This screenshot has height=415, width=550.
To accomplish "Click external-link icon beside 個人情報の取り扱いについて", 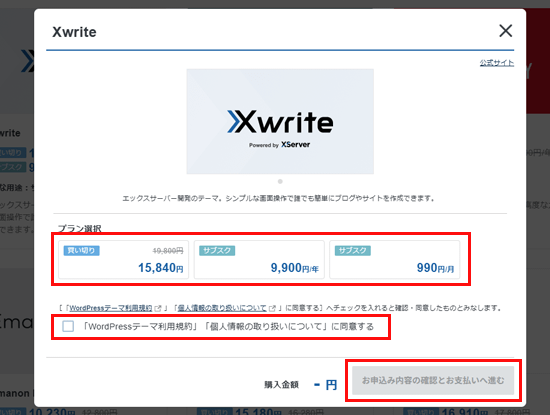I will 272,308.
